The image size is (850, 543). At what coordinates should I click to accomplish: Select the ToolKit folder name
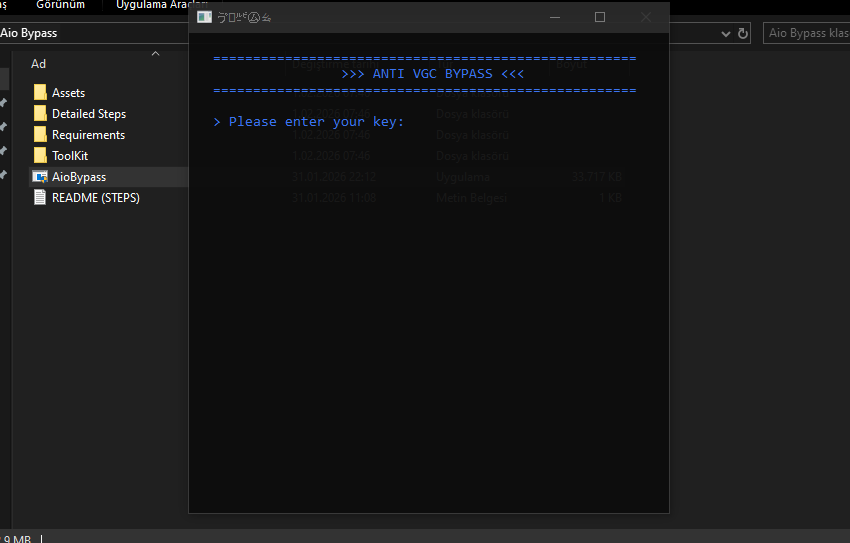coord(70,156)
